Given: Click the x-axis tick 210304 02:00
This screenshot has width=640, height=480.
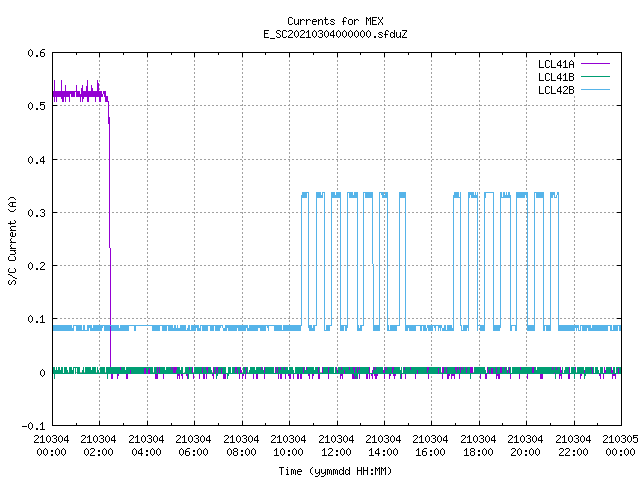Looking at the screenshot, I should coord(98,446).
